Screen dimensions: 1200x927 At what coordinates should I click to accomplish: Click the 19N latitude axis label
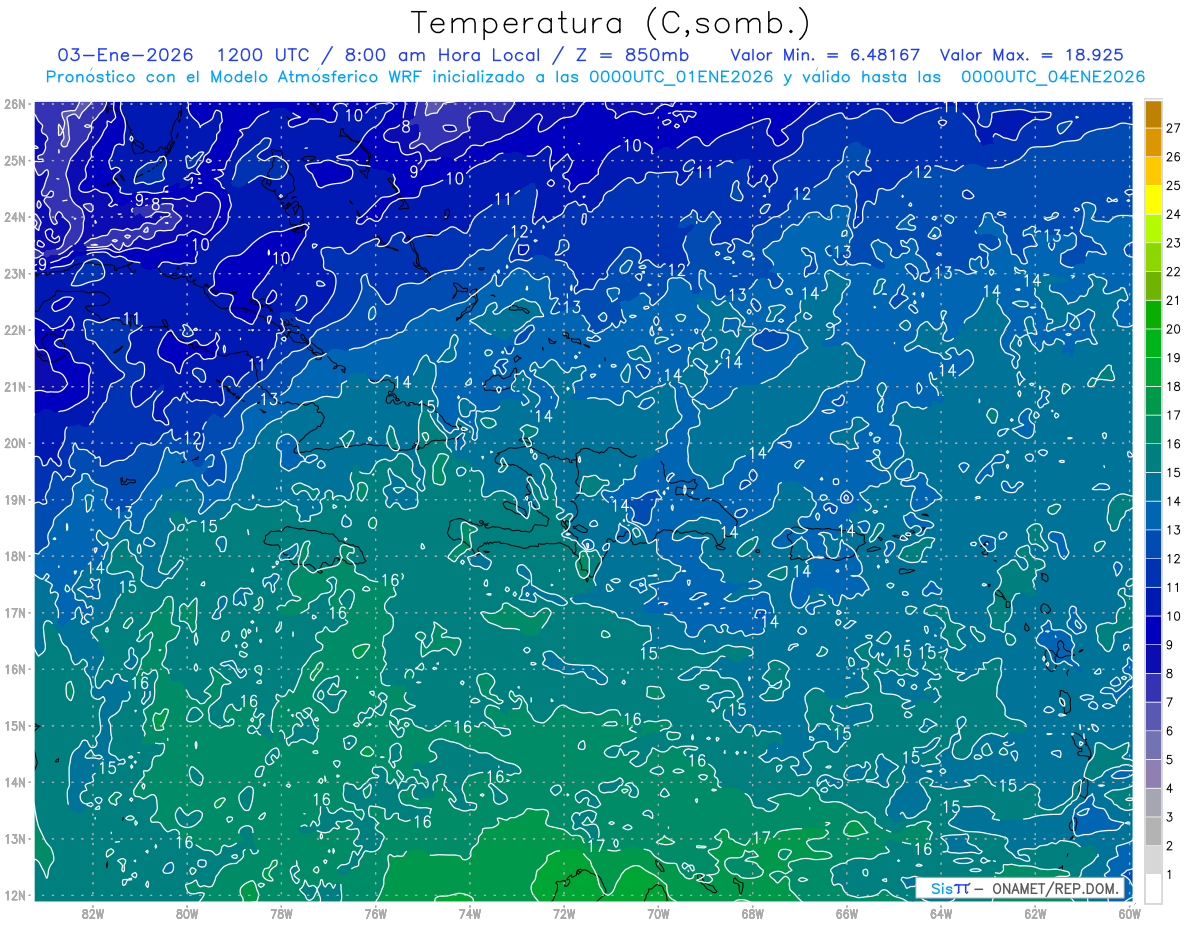pyautogui.click(x=14, y=499)
